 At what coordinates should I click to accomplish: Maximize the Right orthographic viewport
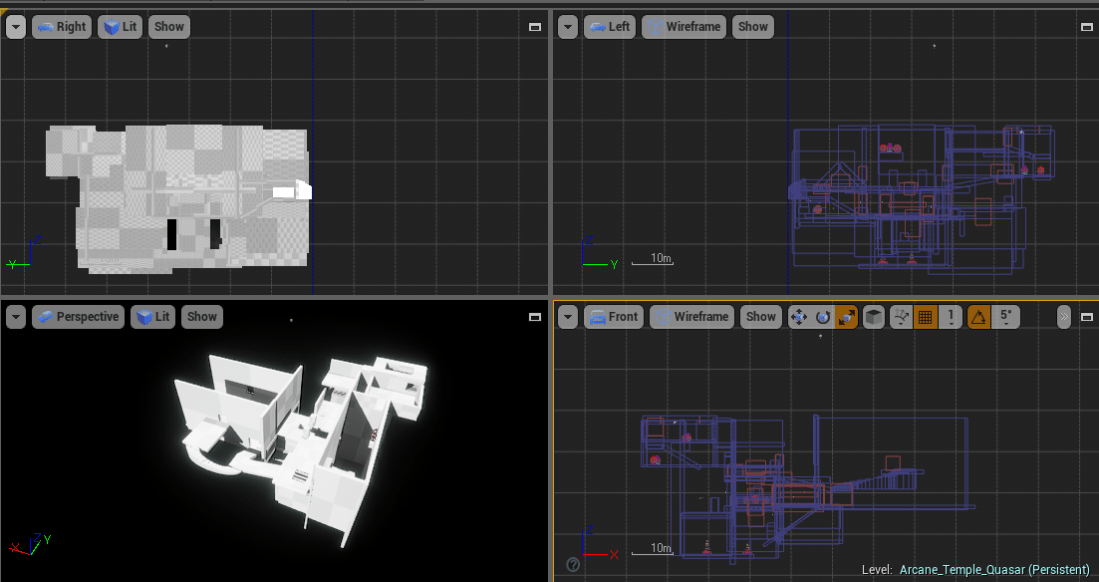(x=534, y=27)
